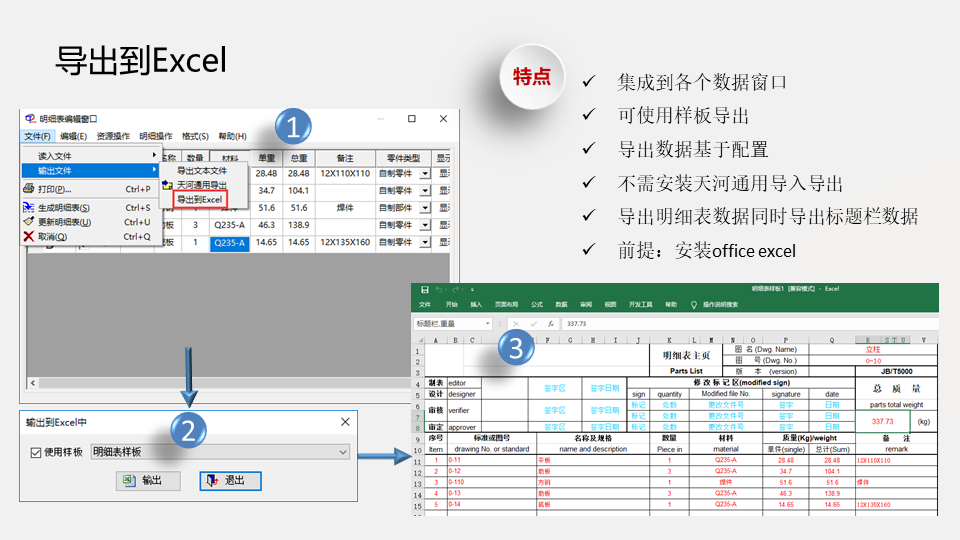960x540 pixels.
Task: Click the 更新明细表 brush icon
Action: point(29,222)
